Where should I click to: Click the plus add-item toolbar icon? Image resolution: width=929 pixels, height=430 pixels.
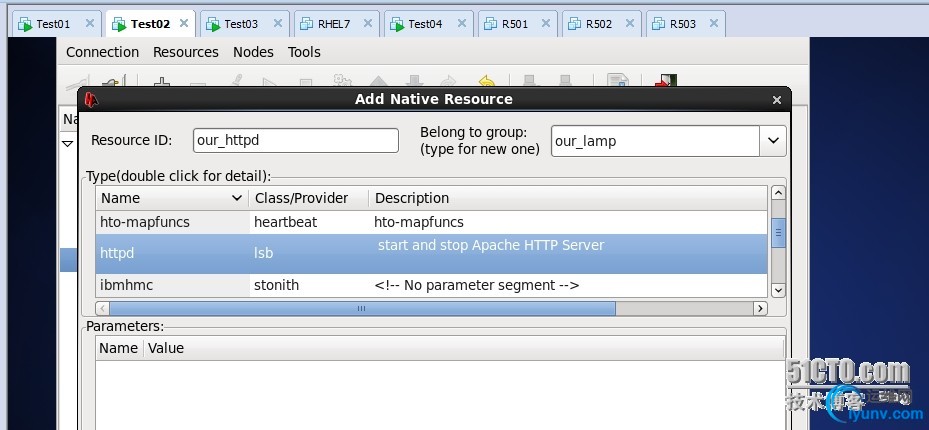point(162,82)
